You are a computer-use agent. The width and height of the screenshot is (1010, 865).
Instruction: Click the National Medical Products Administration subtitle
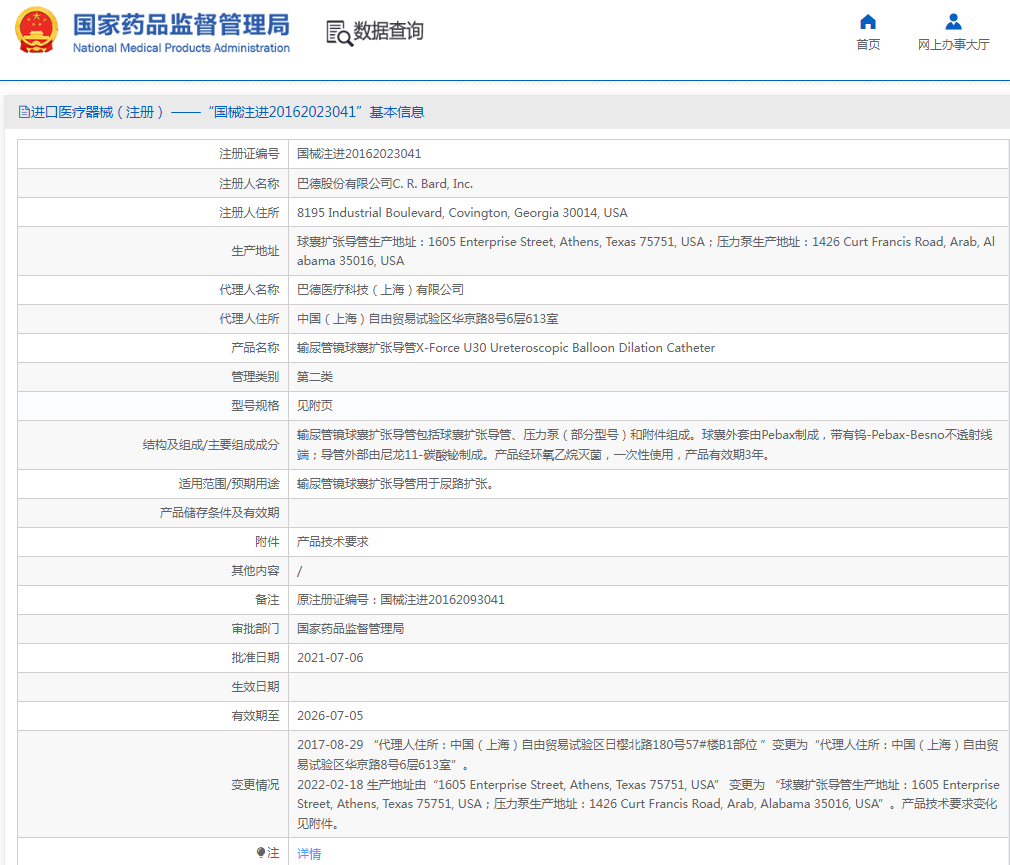pyautogui.click(x=181, y=48)
